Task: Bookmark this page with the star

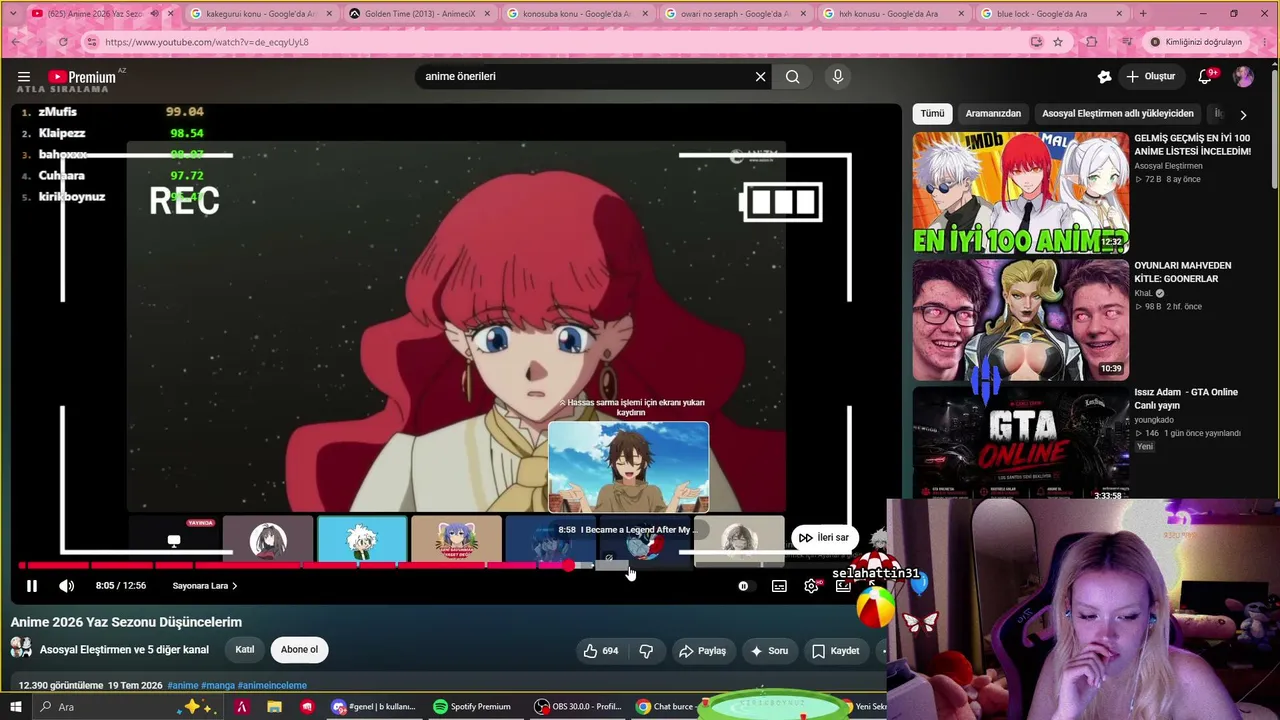Action: tap(1058, 42)
